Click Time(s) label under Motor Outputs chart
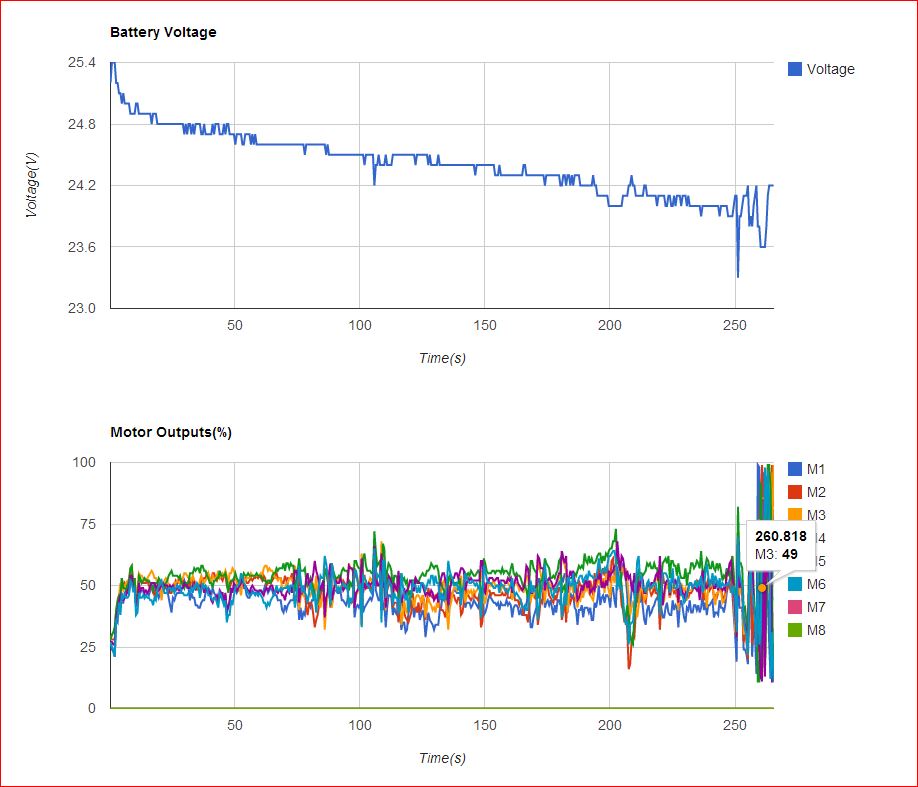This screenshot has height=787, width=918. [441, 758]
